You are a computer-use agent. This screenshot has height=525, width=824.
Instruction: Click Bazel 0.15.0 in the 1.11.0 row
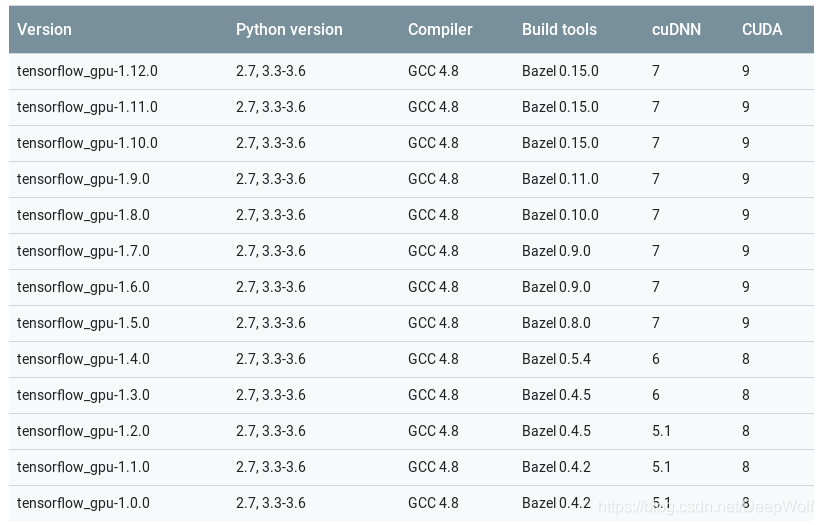[560, 107]
